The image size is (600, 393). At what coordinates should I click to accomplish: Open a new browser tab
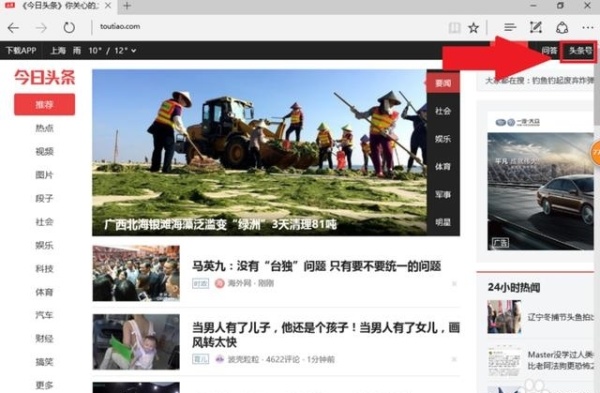pos(127,6)
